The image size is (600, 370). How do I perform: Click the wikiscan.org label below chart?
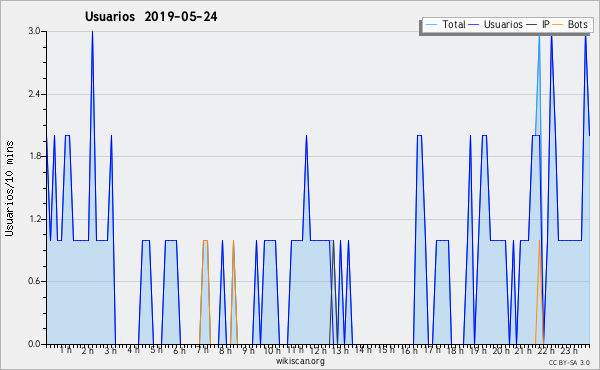pos(300,361)
